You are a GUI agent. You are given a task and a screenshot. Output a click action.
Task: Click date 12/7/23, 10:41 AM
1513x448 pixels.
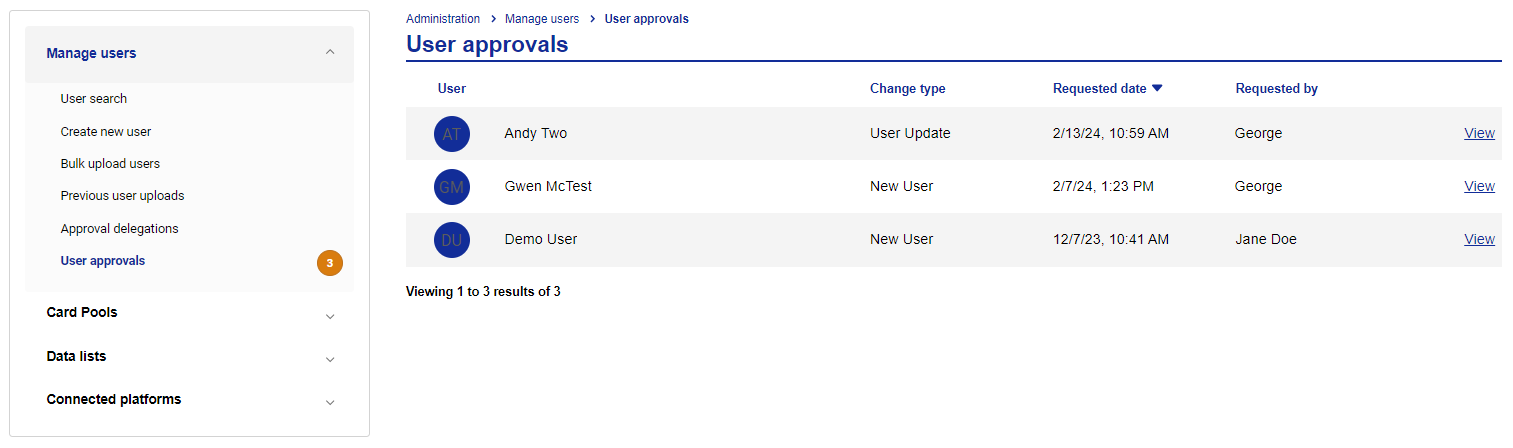click(1111, 239)
